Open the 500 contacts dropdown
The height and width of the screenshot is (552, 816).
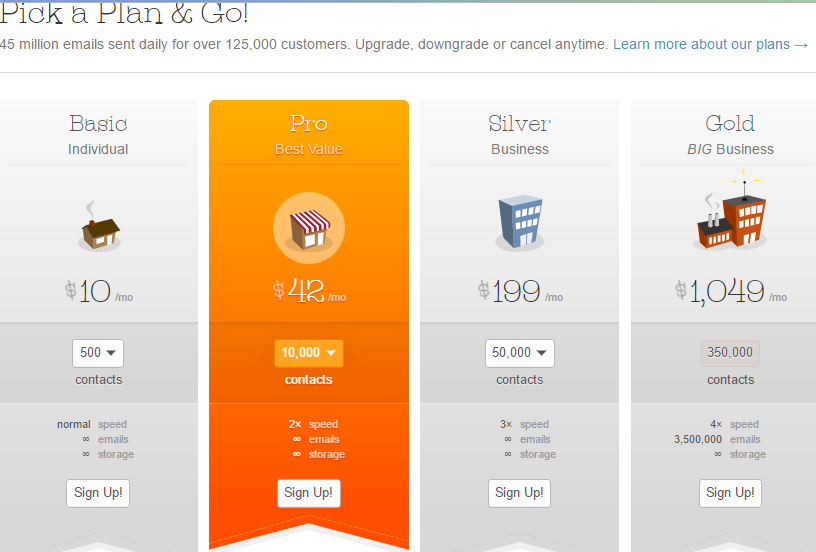[x=98, y=353]
